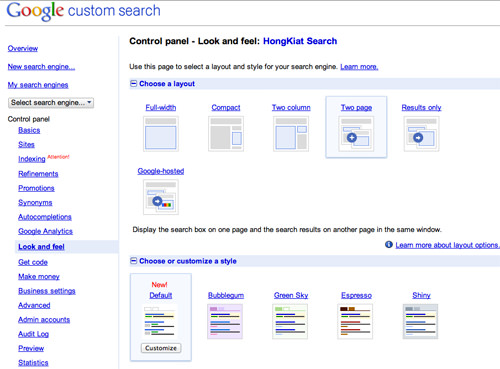Pick the Green Sky style preview thumbnail
The height and width of the screenshot is (369, 500).
click(x=290, y=321)
